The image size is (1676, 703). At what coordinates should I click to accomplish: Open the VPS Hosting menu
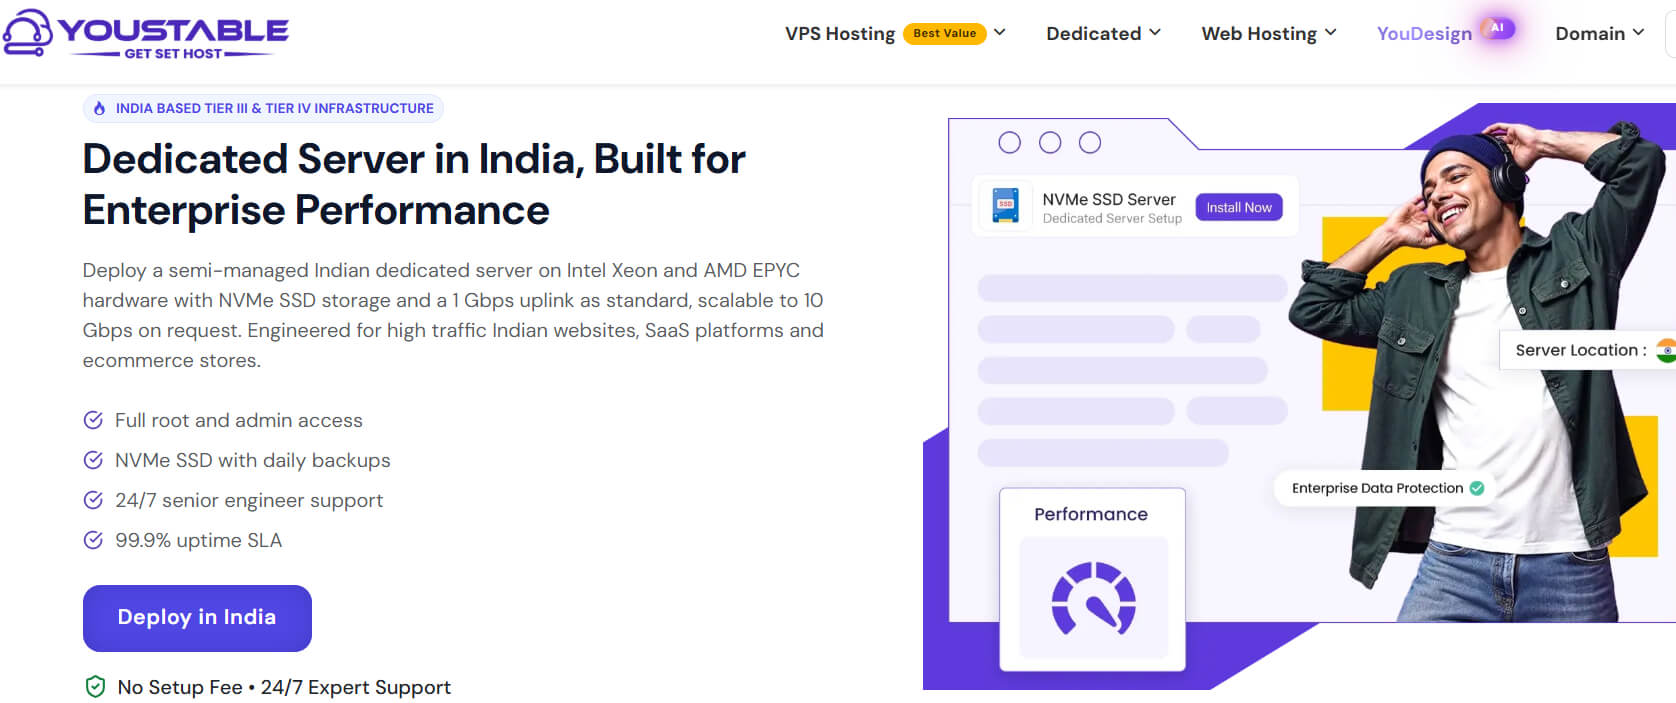(x=840, y=34)
